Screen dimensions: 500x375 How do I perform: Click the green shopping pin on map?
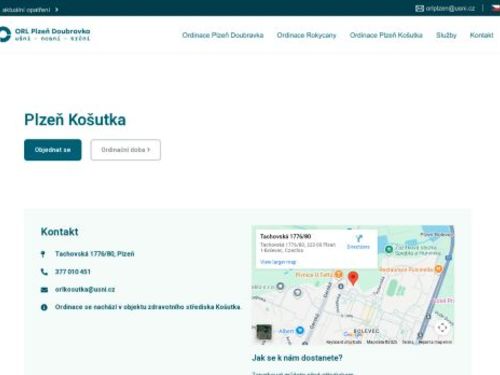[389, 249]
